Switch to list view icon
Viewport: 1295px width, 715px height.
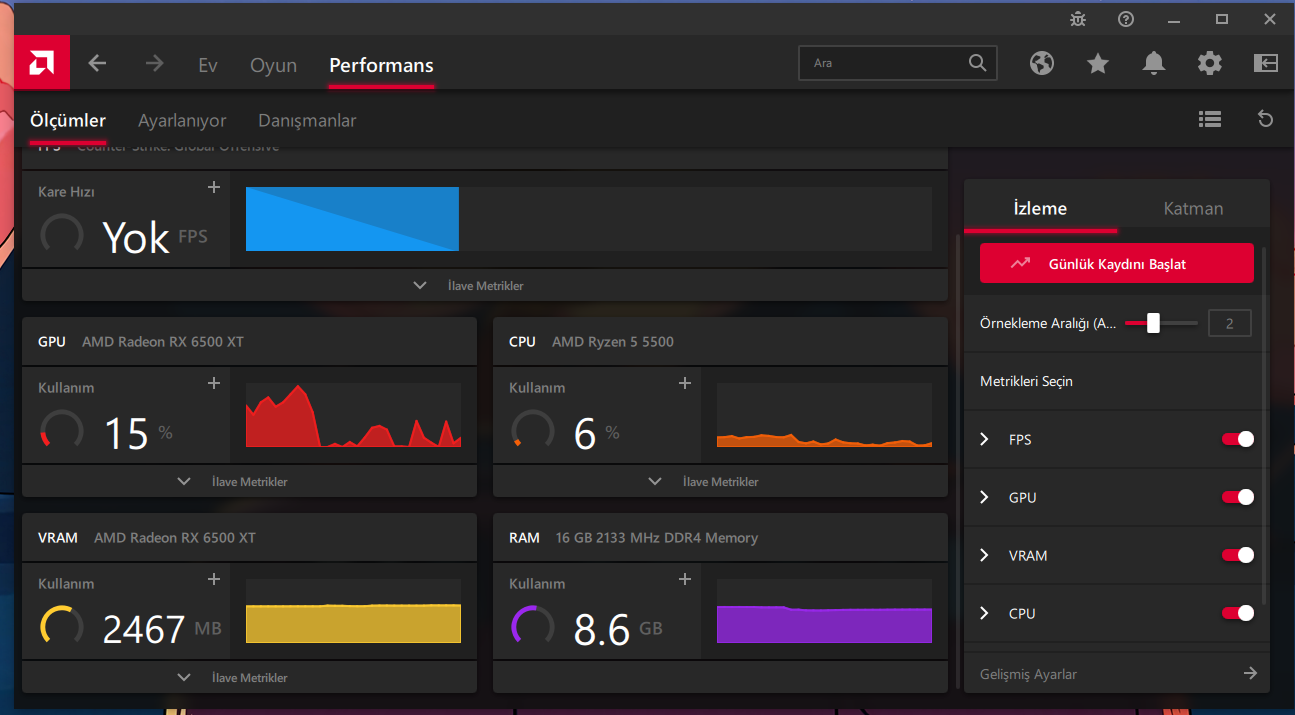point(1210,119)
